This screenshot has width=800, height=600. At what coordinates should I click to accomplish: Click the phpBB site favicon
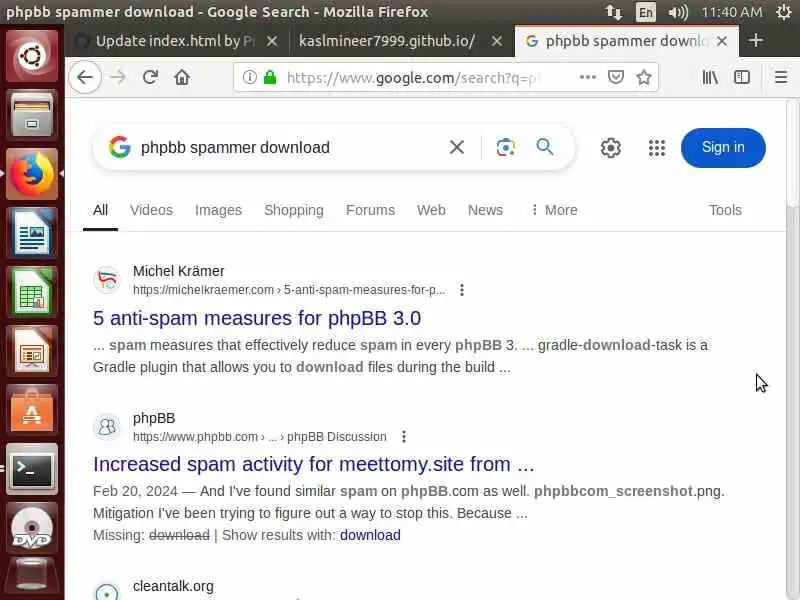click(x=107, y=427)
